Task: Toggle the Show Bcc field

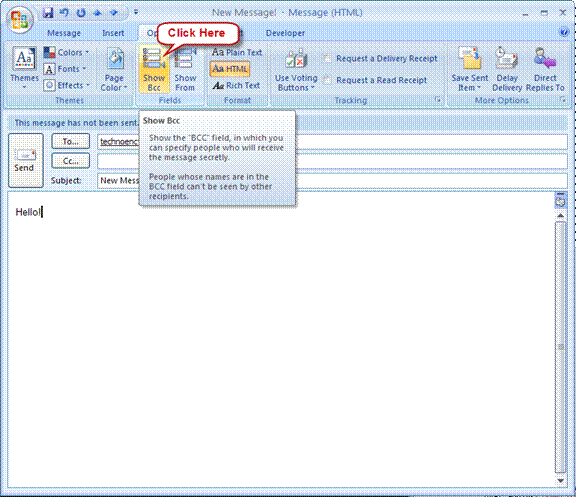Action: pyautogui.click(x=154, y=69)
